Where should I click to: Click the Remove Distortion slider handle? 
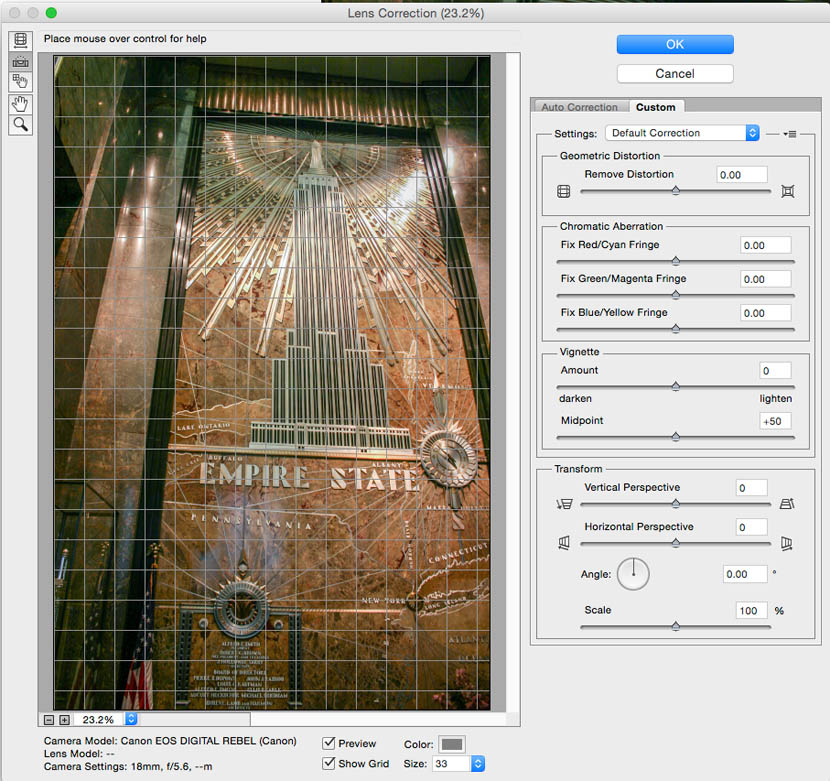coord(676,191)
